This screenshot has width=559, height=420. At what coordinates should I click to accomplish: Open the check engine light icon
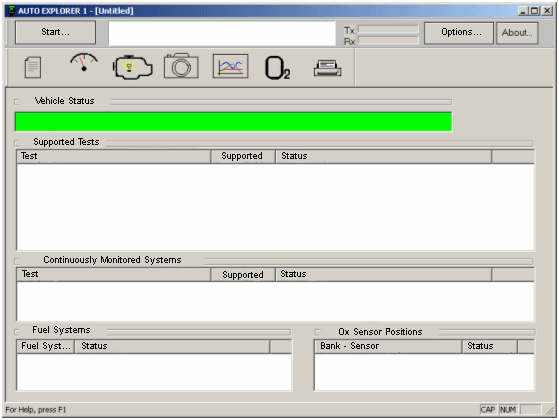[x=133, y=67]
